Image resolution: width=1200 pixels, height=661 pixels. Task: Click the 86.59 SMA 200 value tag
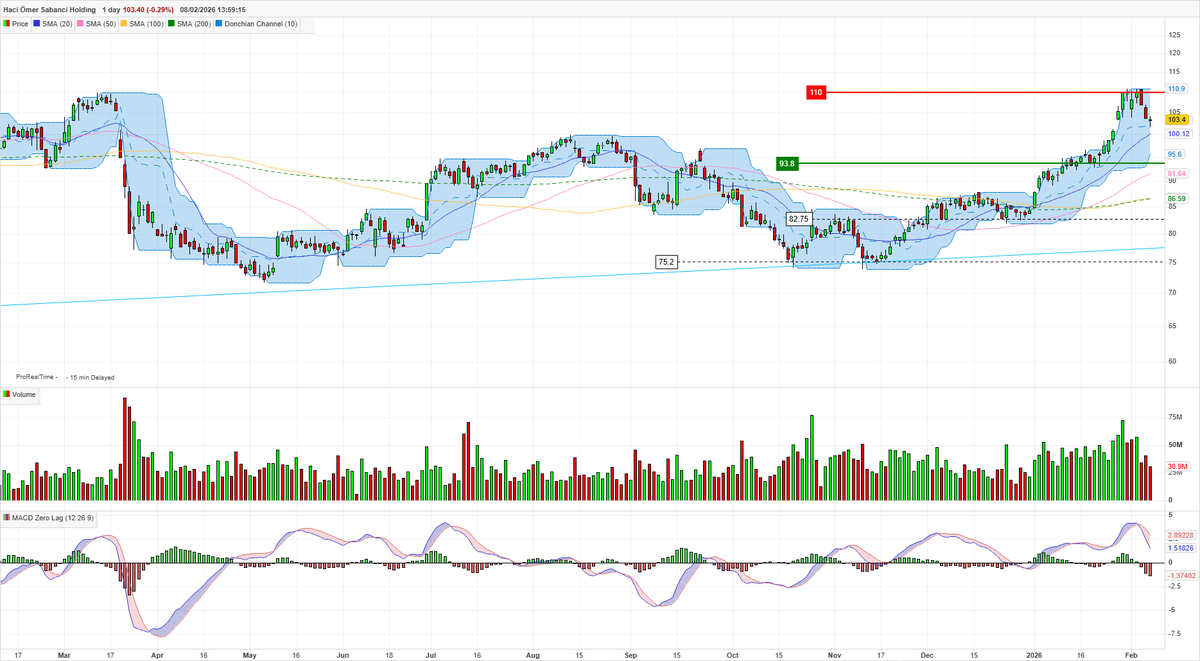[1177, 199]
